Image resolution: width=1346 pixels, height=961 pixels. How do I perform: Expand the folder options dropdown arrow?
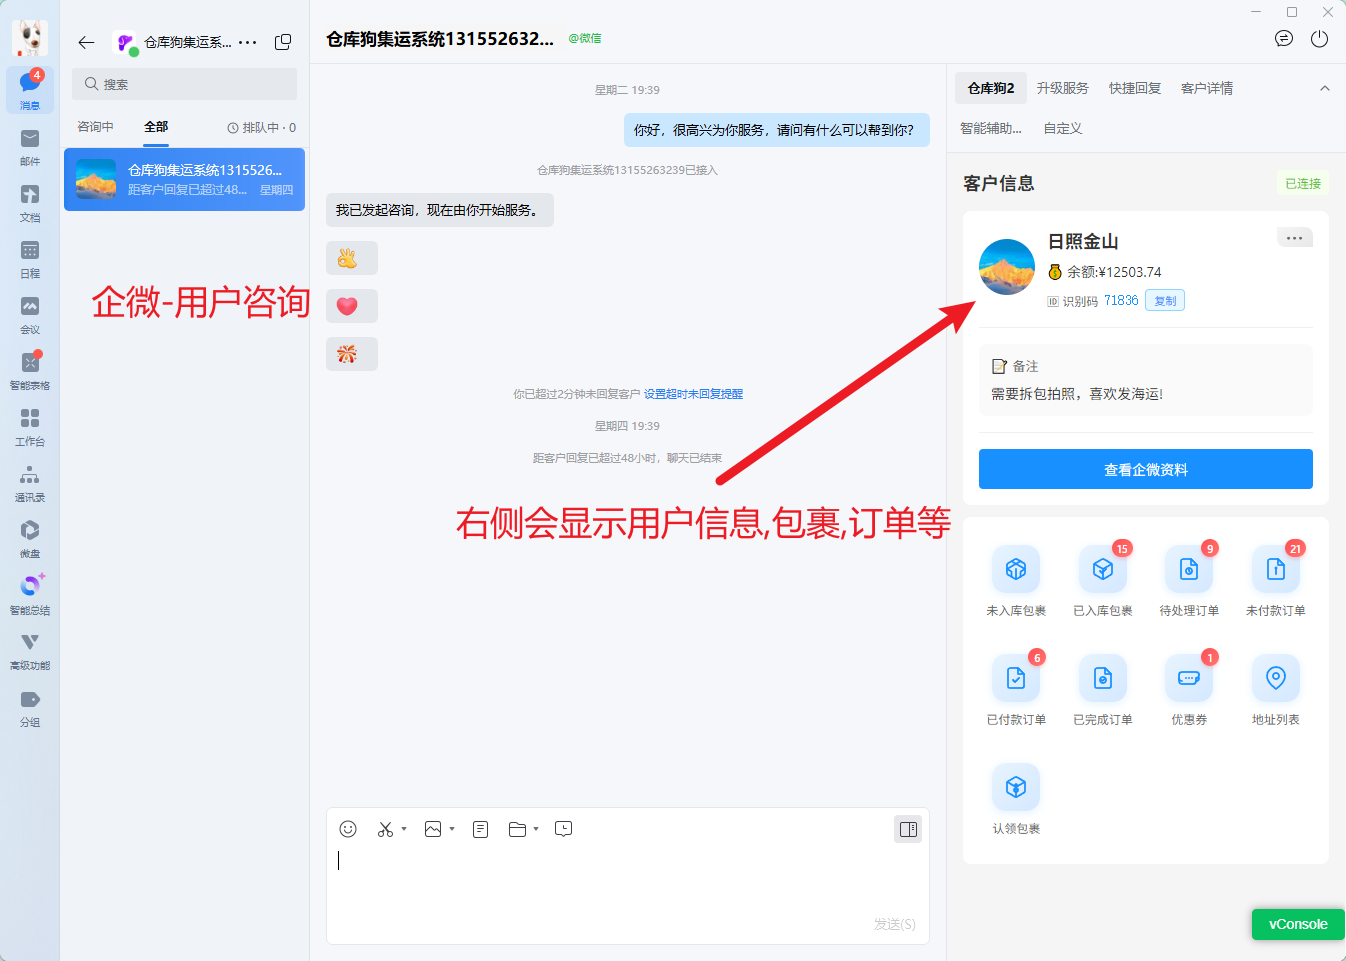pyautogui.click(x=536, y=829)
